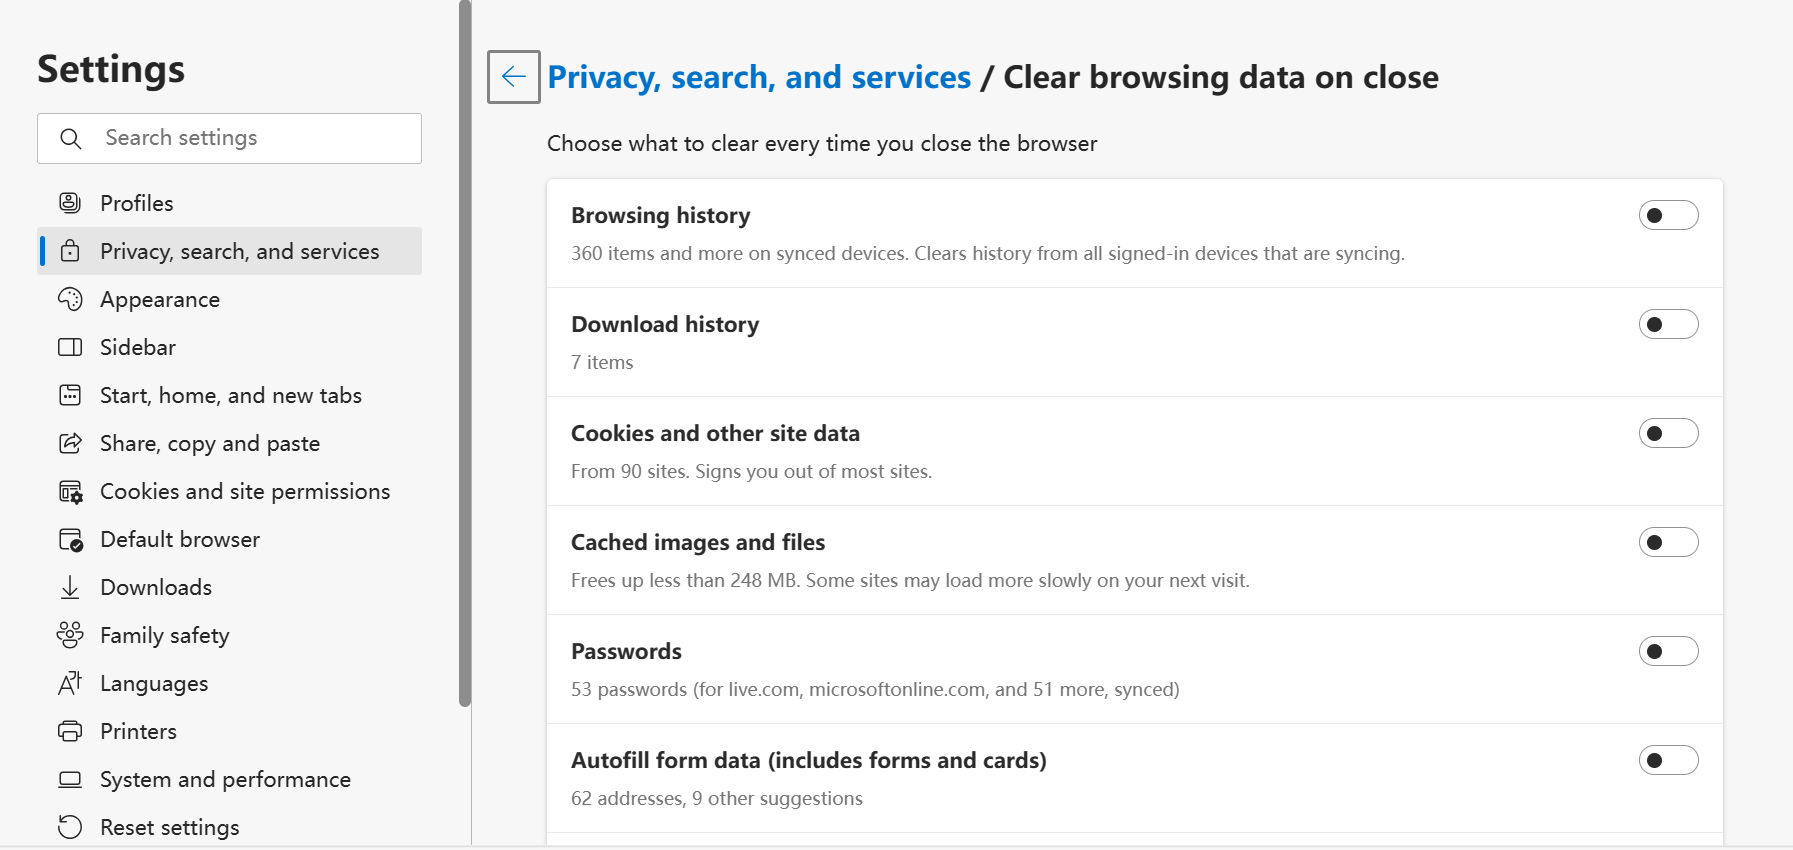Enable Cached images and files clearing

point(1668,542)
